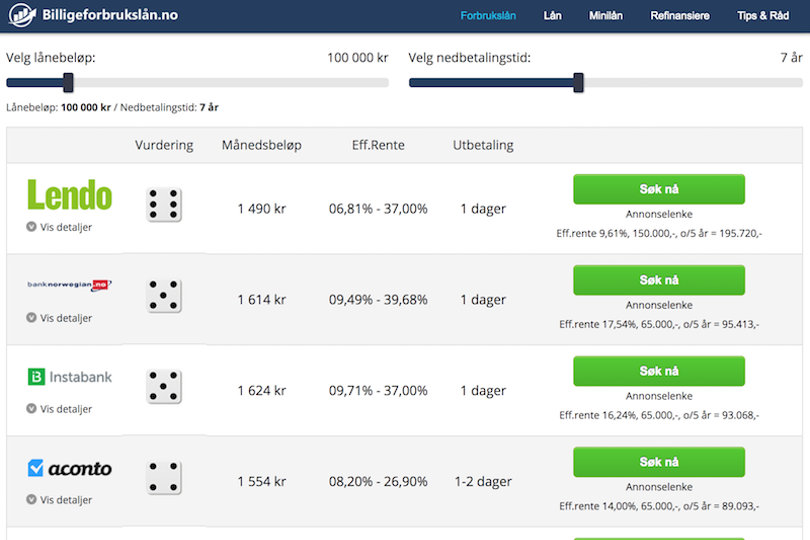Click the 1 624 kr monthly amount

(x=261, y=391)
